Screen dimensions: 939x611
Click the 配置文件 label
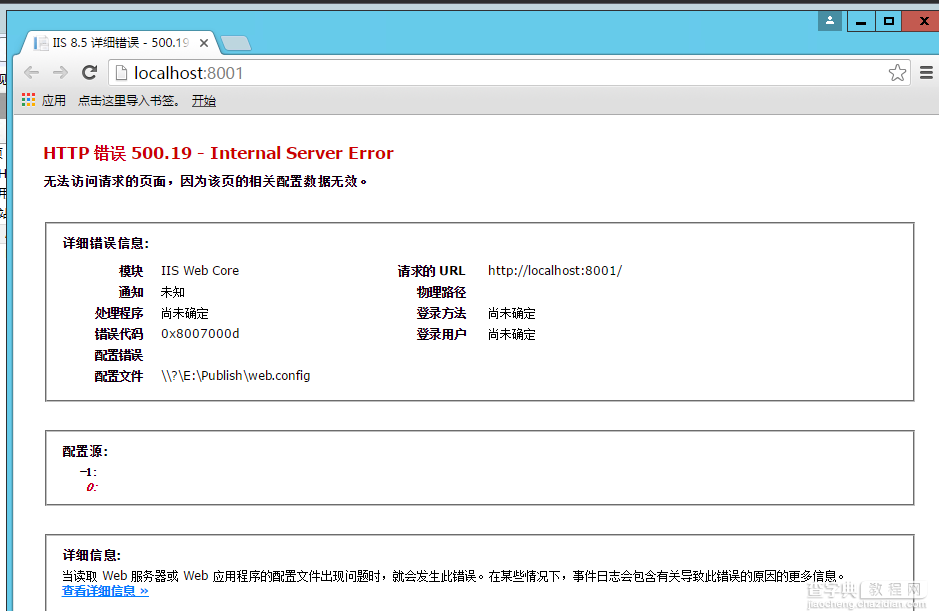point(119,376)
